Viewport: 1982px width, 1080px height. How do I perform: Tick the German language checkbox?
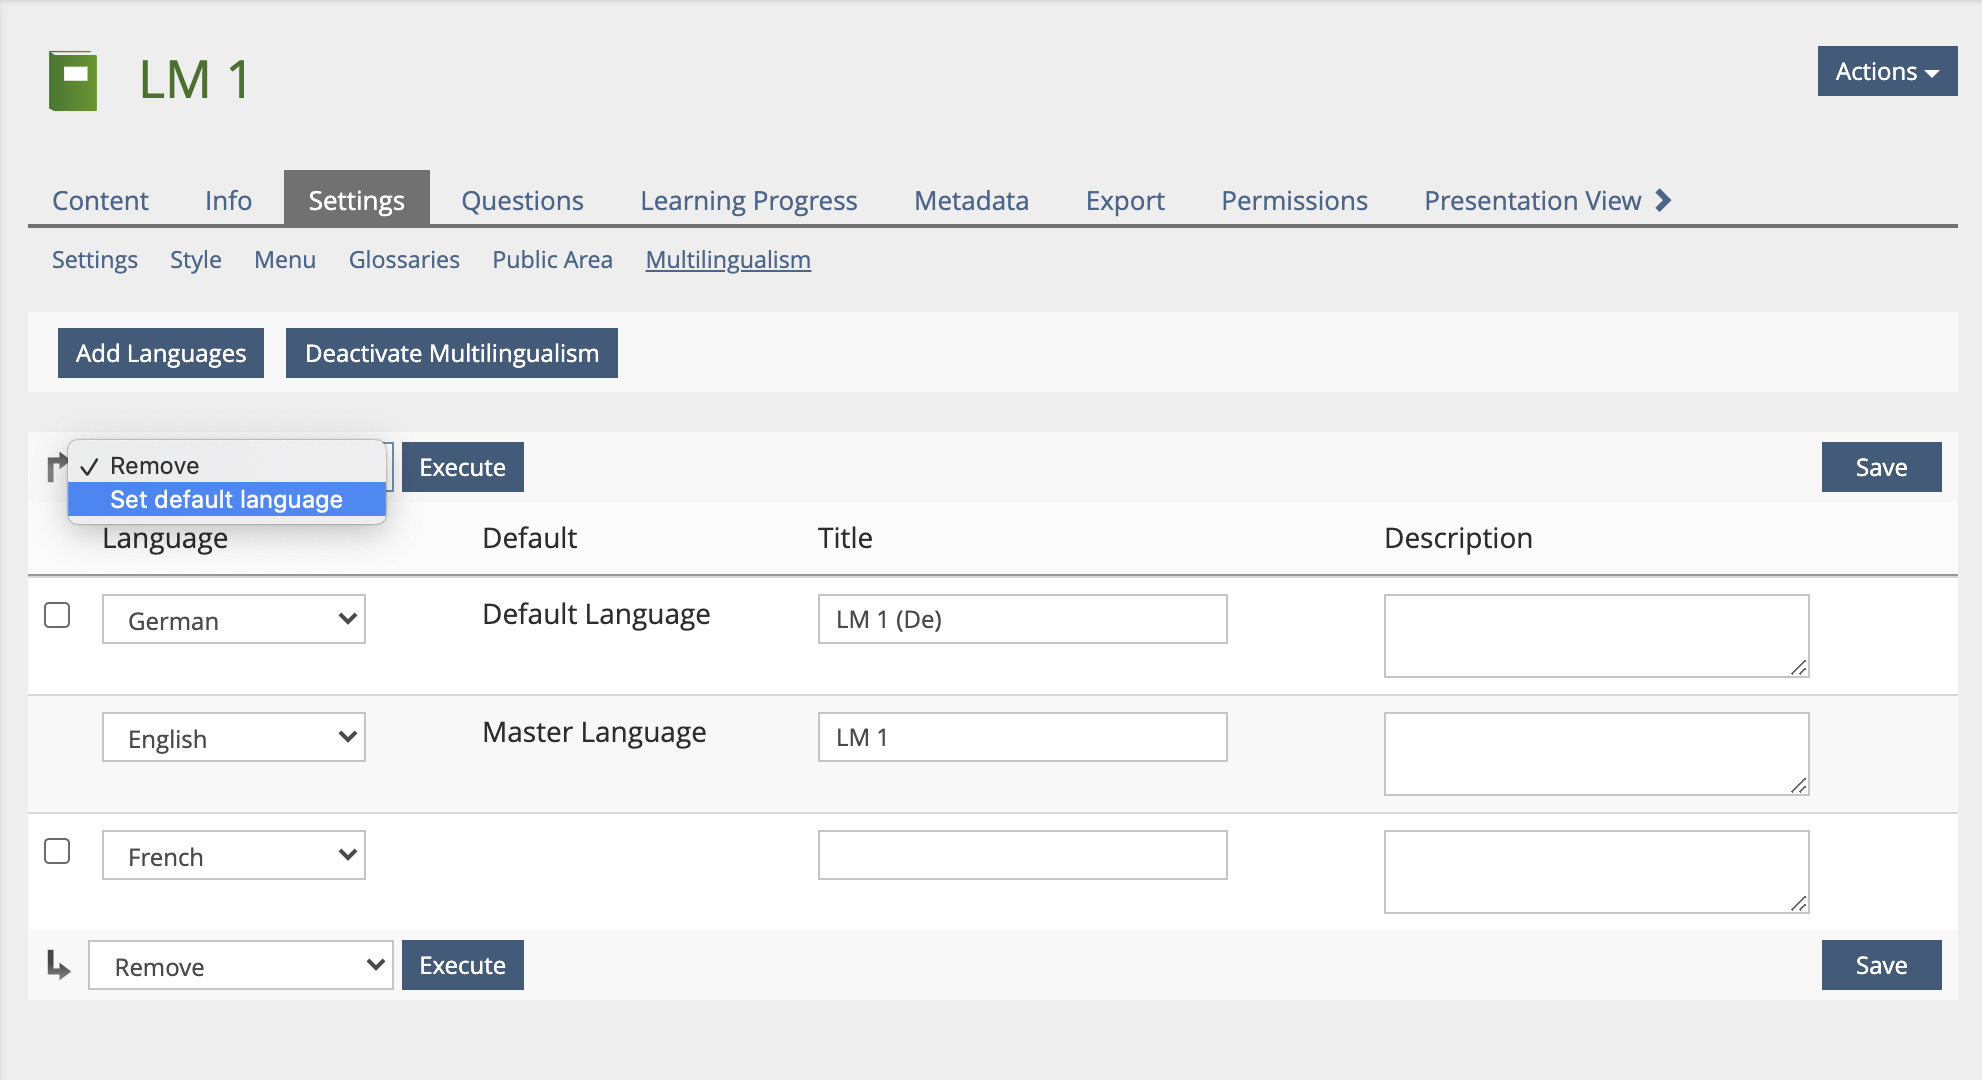[x=57, y=615]
